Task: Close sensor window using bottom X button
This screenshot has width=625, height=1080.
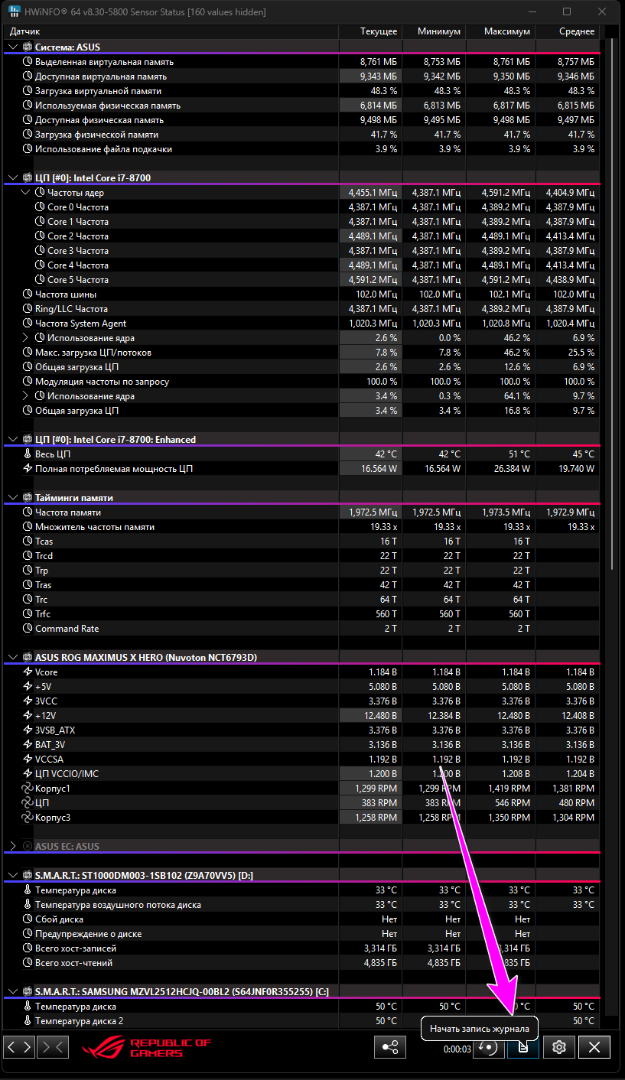Action: (594, 1047)
